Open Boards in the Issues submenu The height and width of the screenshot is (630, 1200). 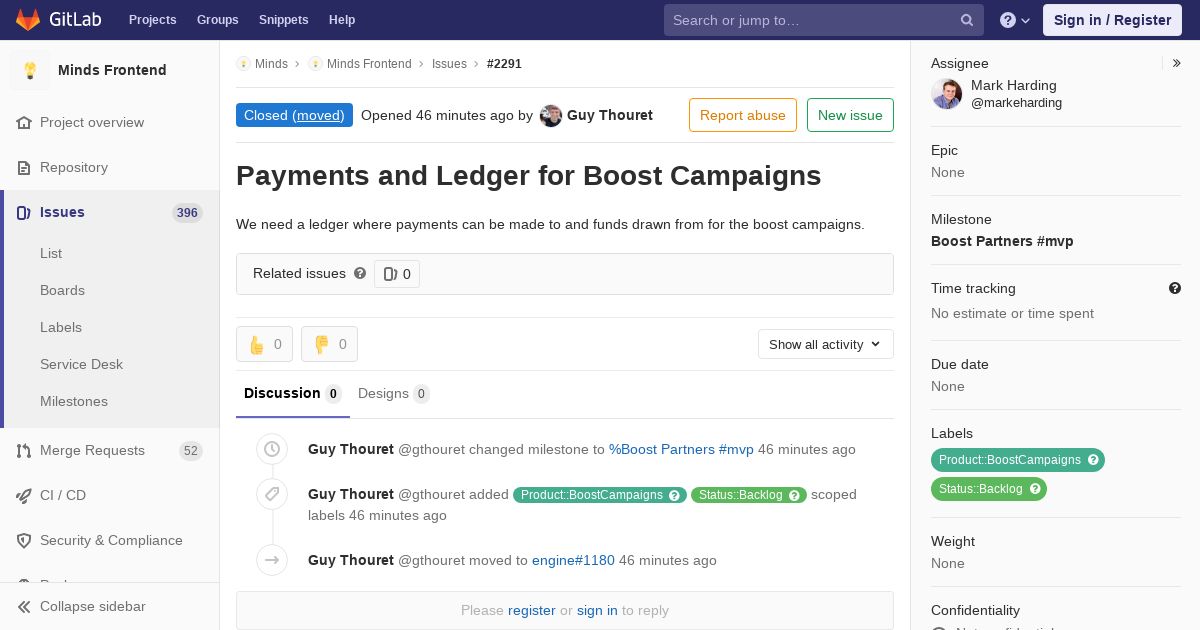coord(62,290)
